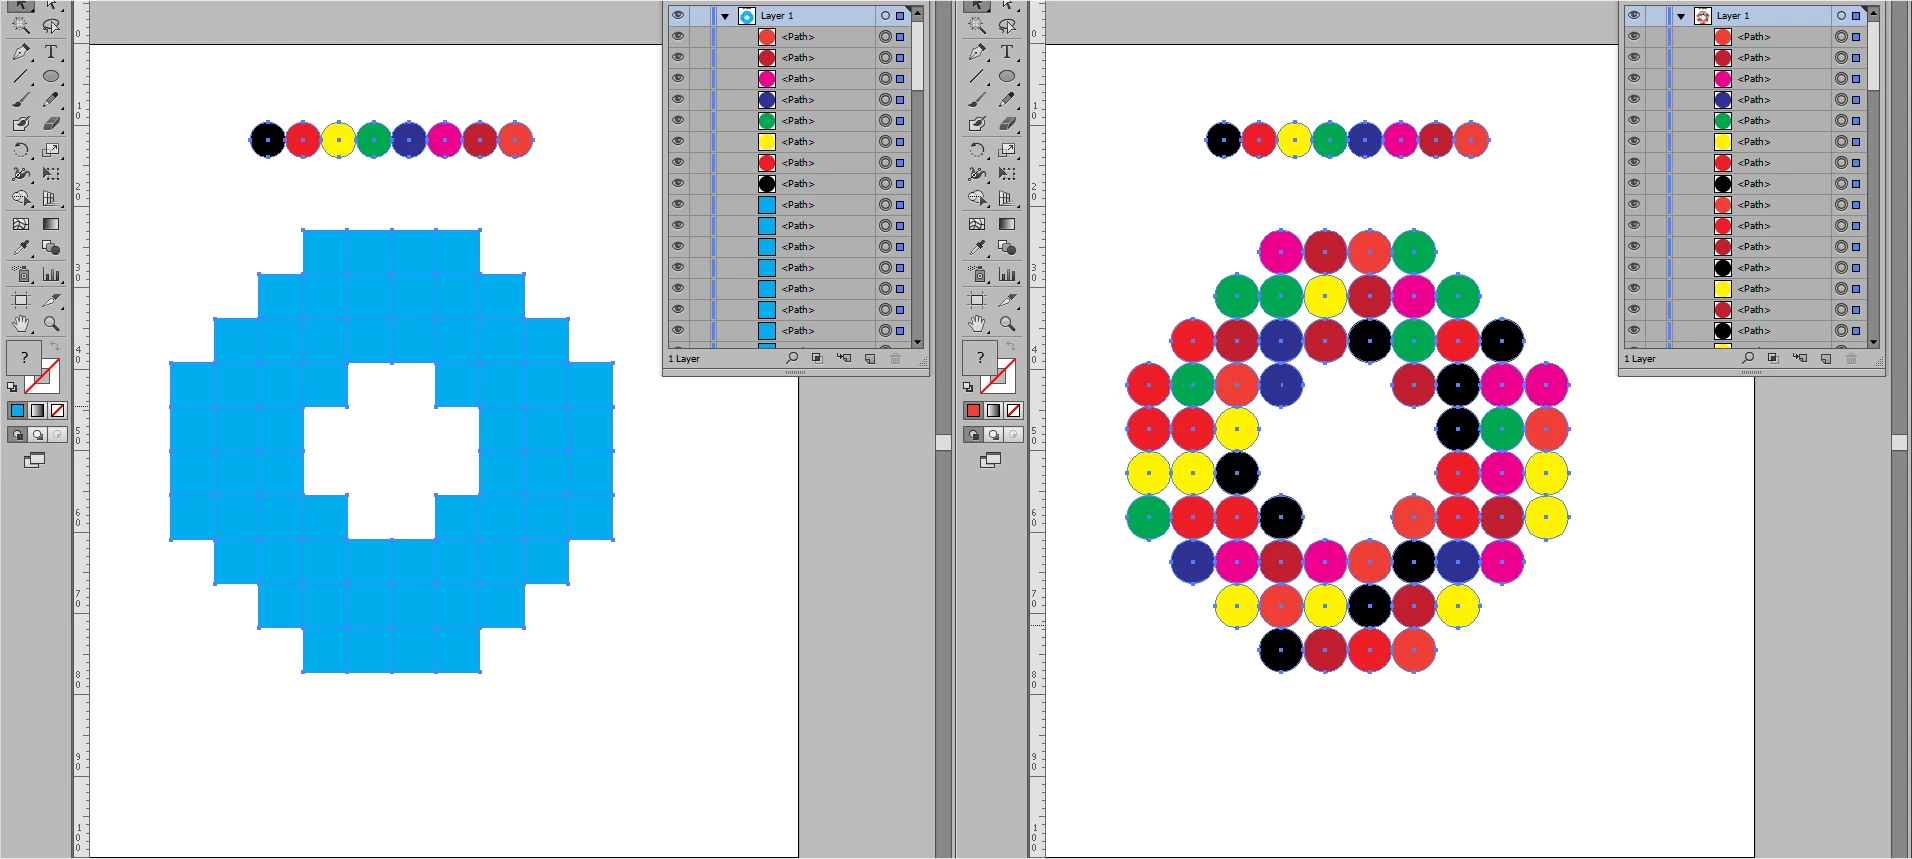Image resolution: width=1912 pixels, height=859 pixels.
Task: Hide navy blue path in right Layers panel
Action: (1634, 99)
